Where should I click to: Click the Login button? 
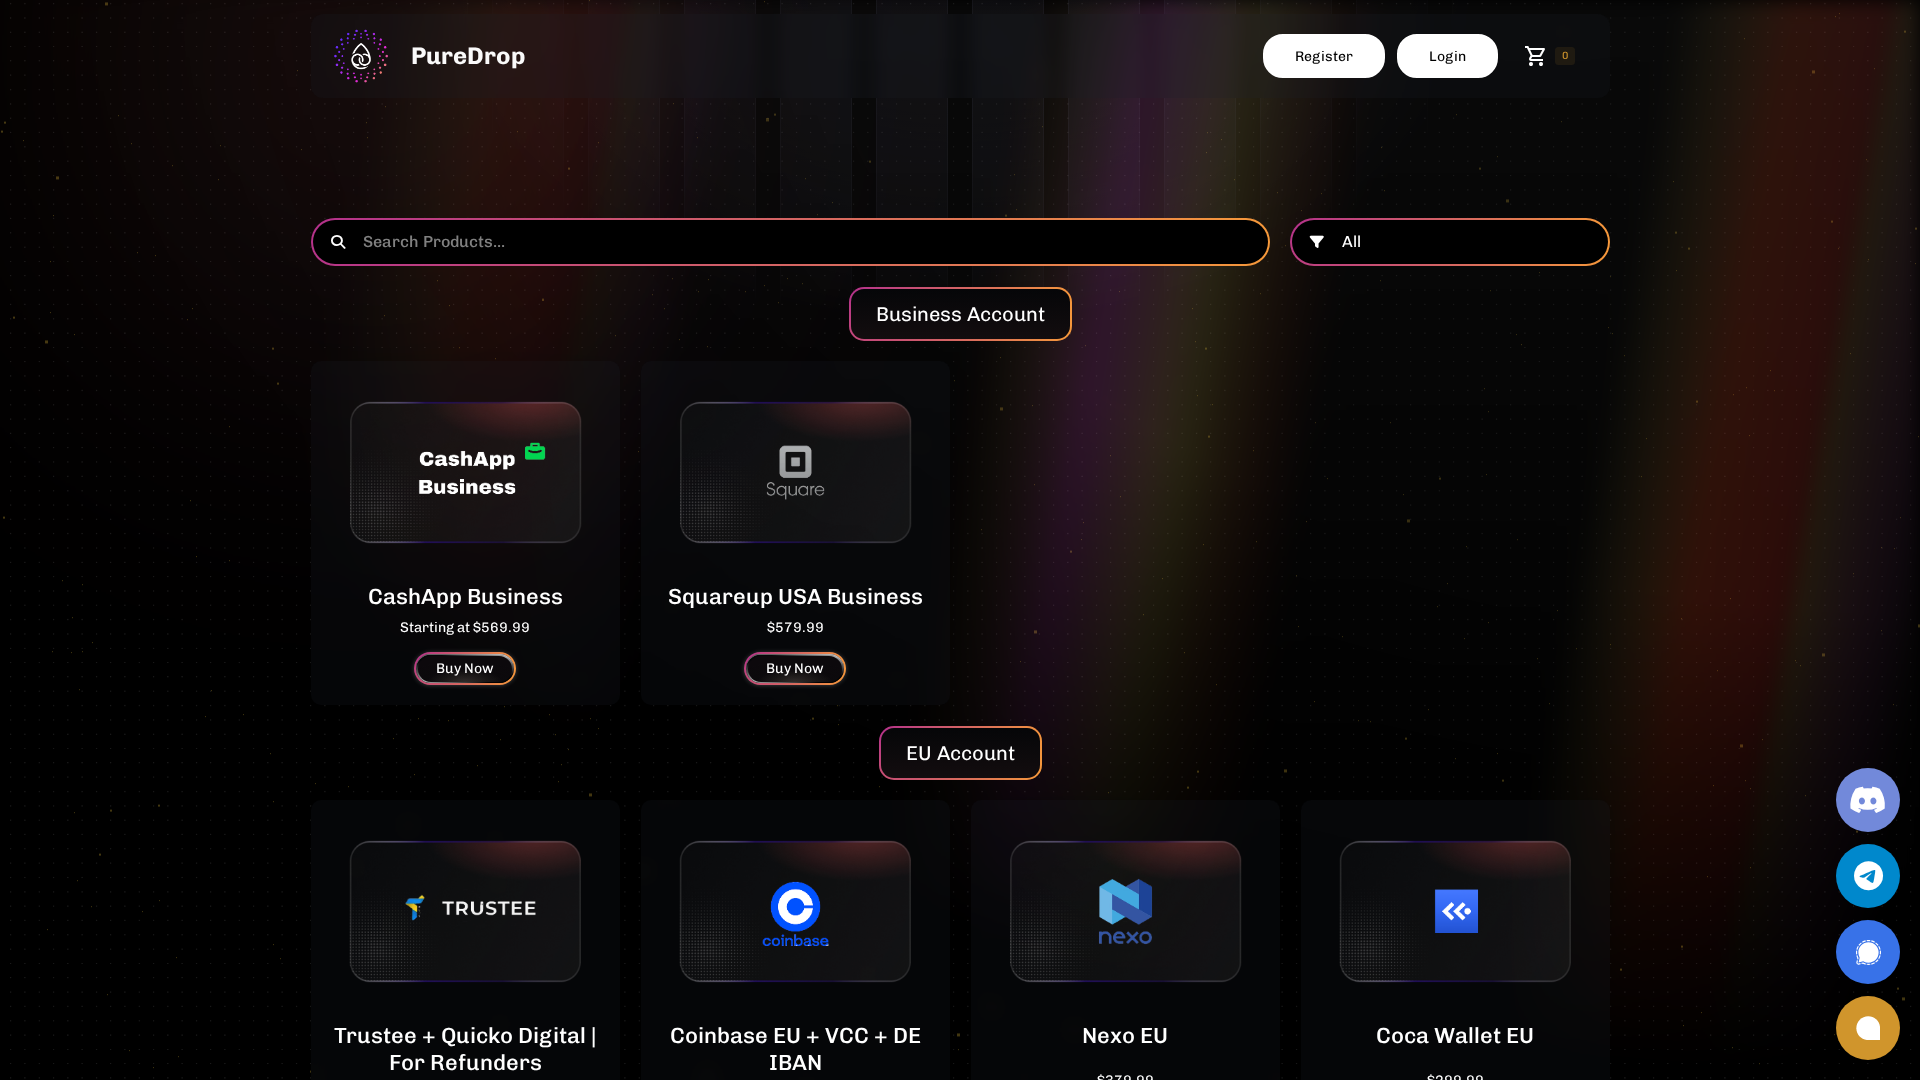(x=1447, y=56)
